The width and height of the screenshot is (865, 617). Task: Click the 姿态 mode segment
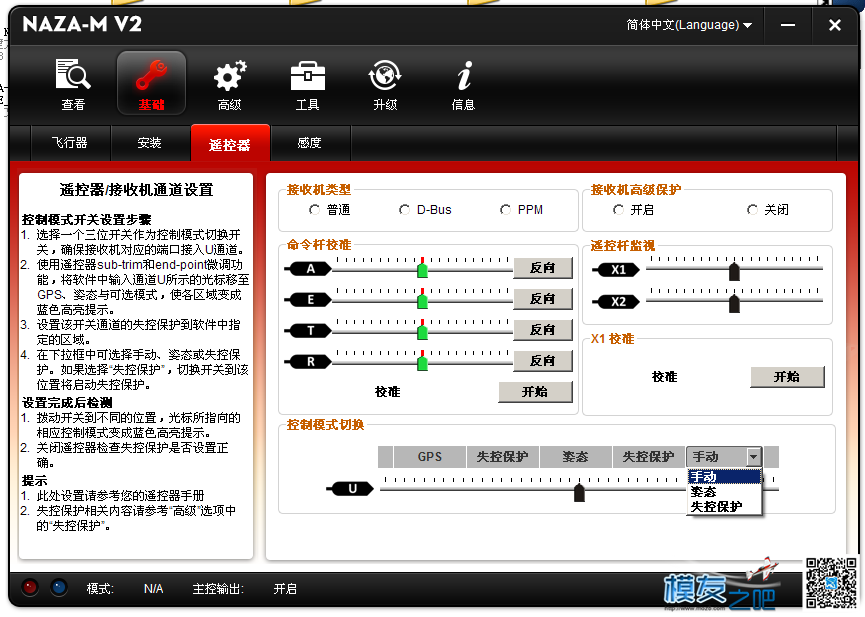click(x=575, y=457)
